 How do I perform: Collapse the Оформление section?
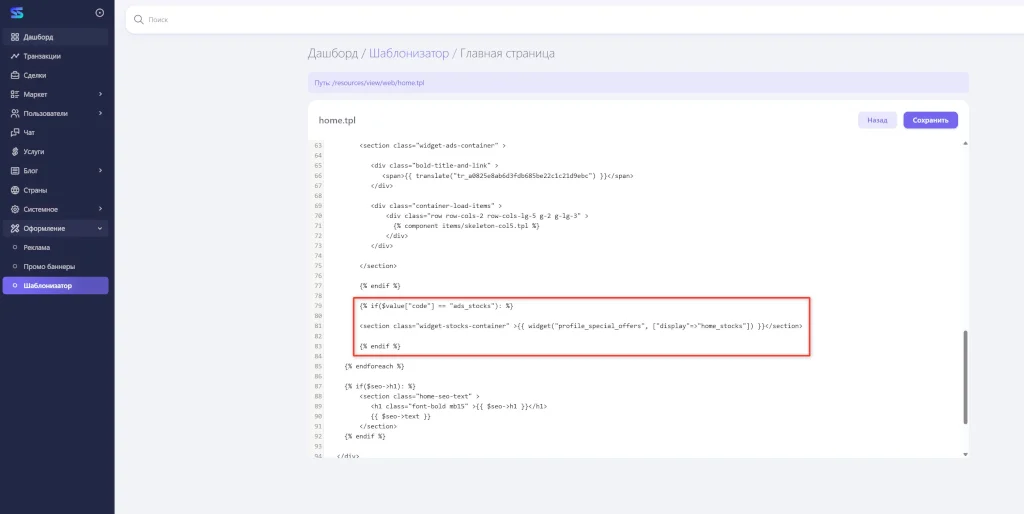[100, 228]
